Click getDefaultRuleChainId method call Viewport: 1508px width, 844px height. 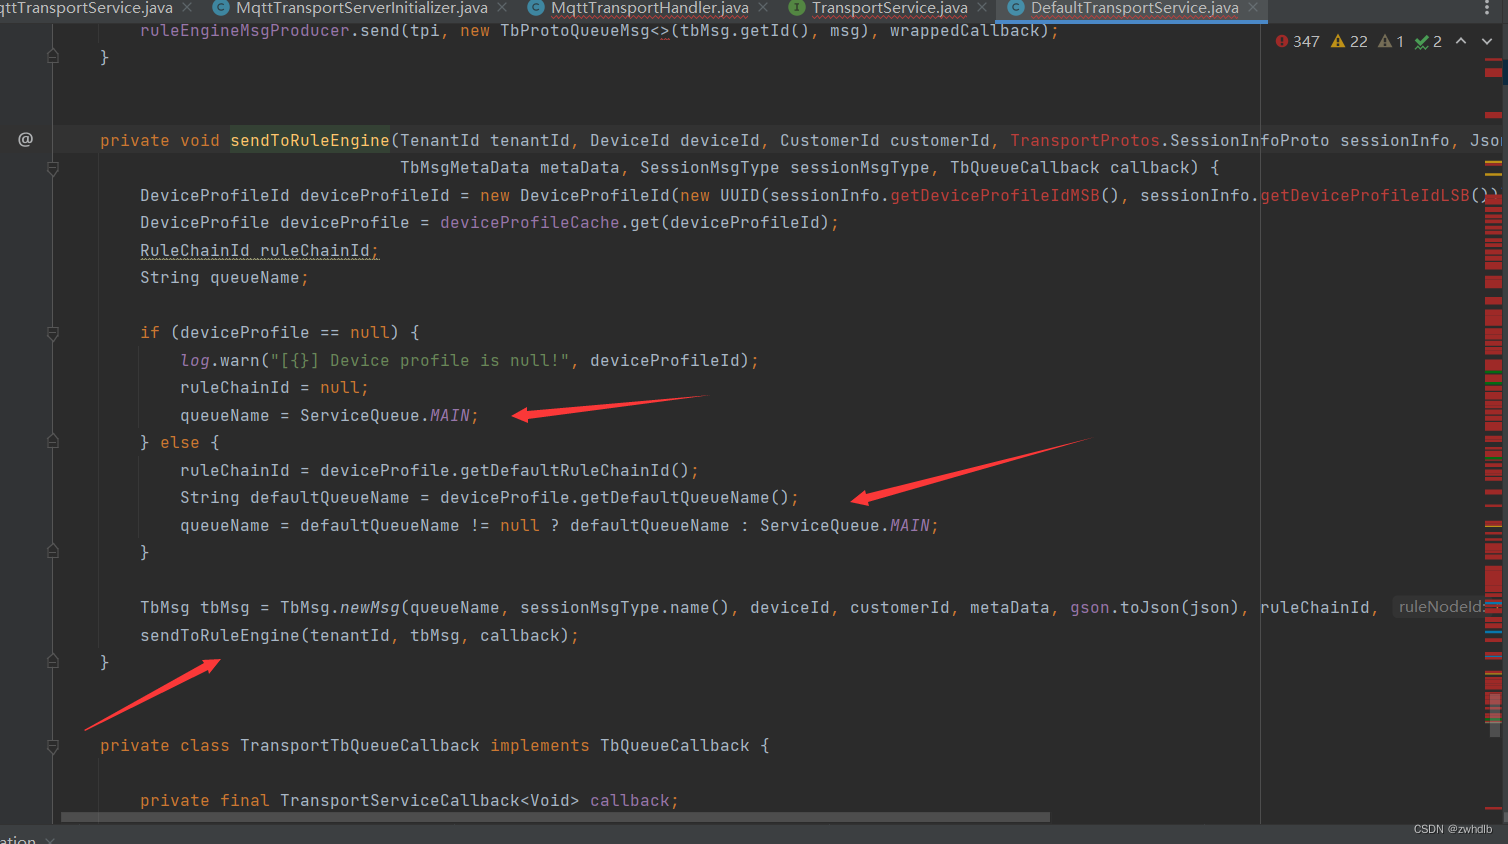tap(565, 471)
